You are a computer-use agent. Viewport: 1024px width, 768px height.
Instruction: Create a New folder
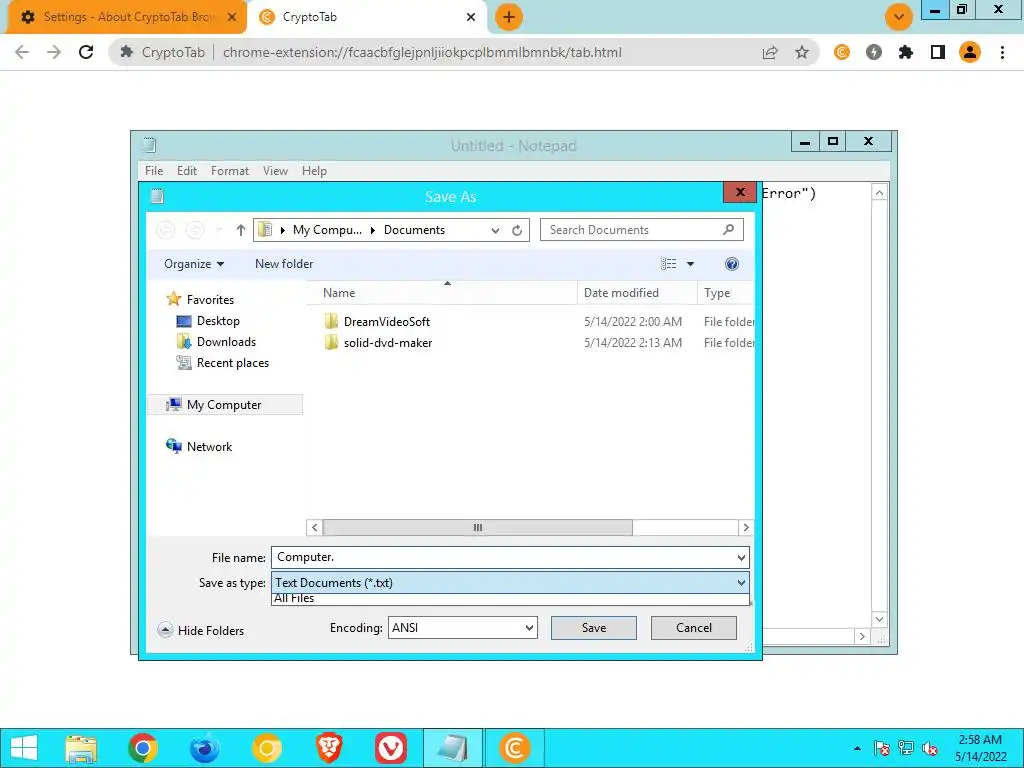[x=284, y=264]
